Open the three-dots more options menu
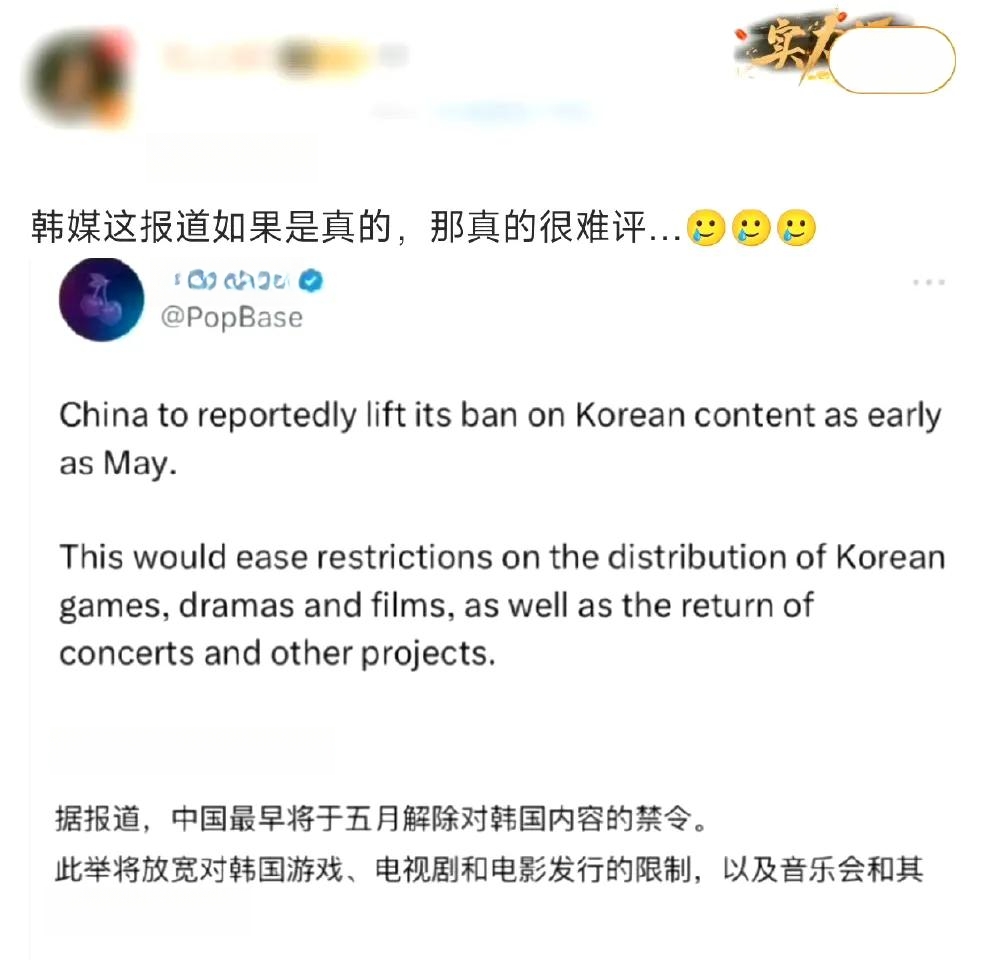 [929, 282]
